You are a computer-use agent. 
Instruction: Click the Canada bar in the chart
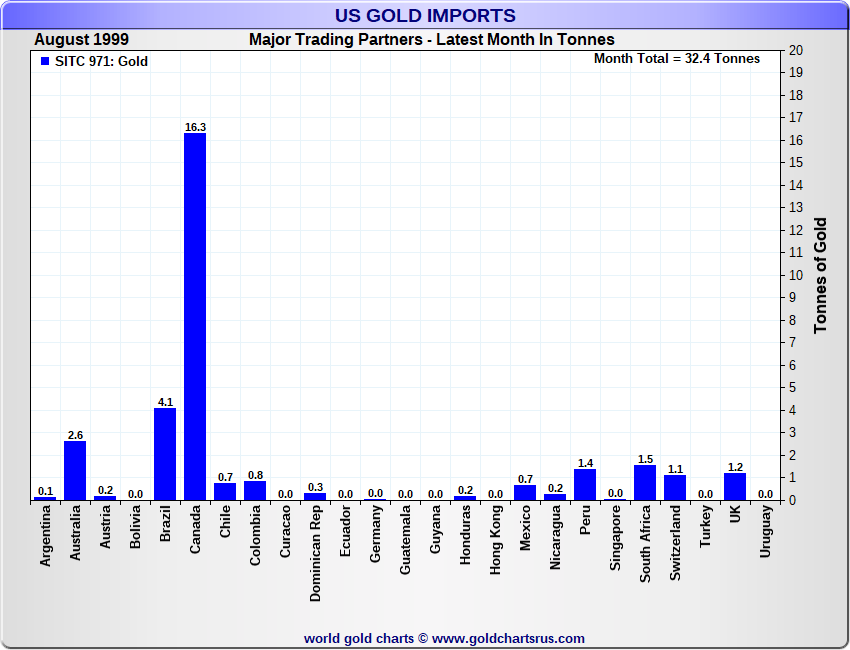(x=195, y=316)
